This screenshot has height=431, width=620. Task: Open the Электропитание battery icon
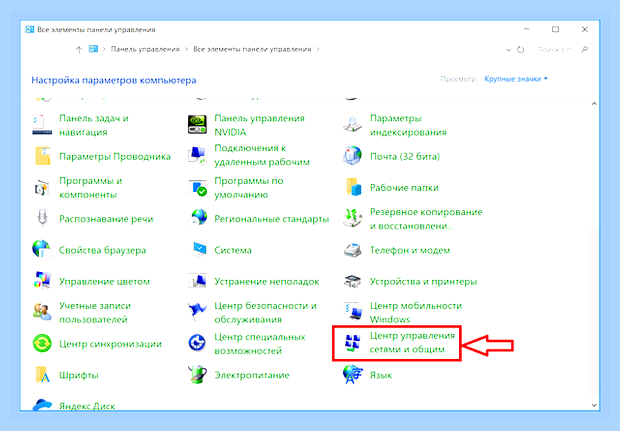(x=197, y=374)
